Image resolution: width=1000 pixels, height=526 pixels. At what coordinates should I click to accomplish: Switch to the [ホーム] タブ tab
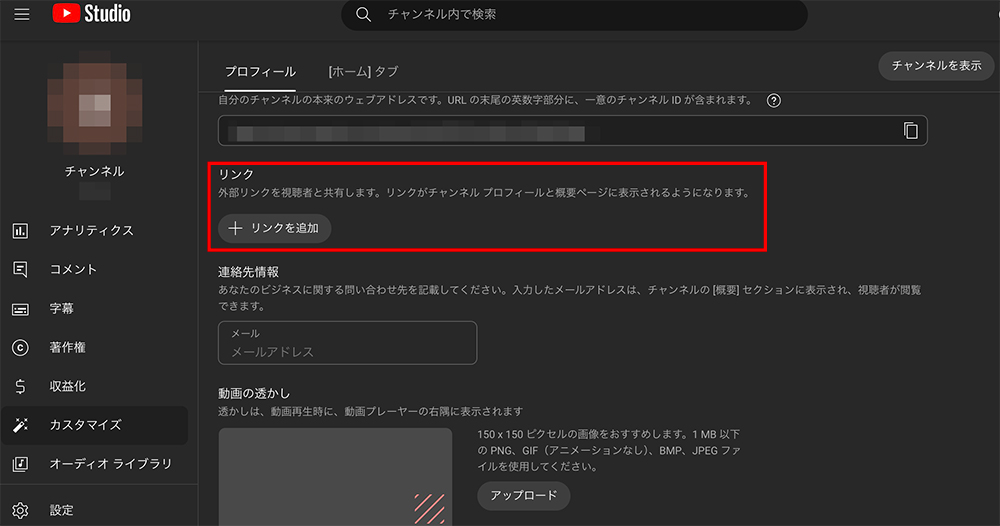[364, 71]
